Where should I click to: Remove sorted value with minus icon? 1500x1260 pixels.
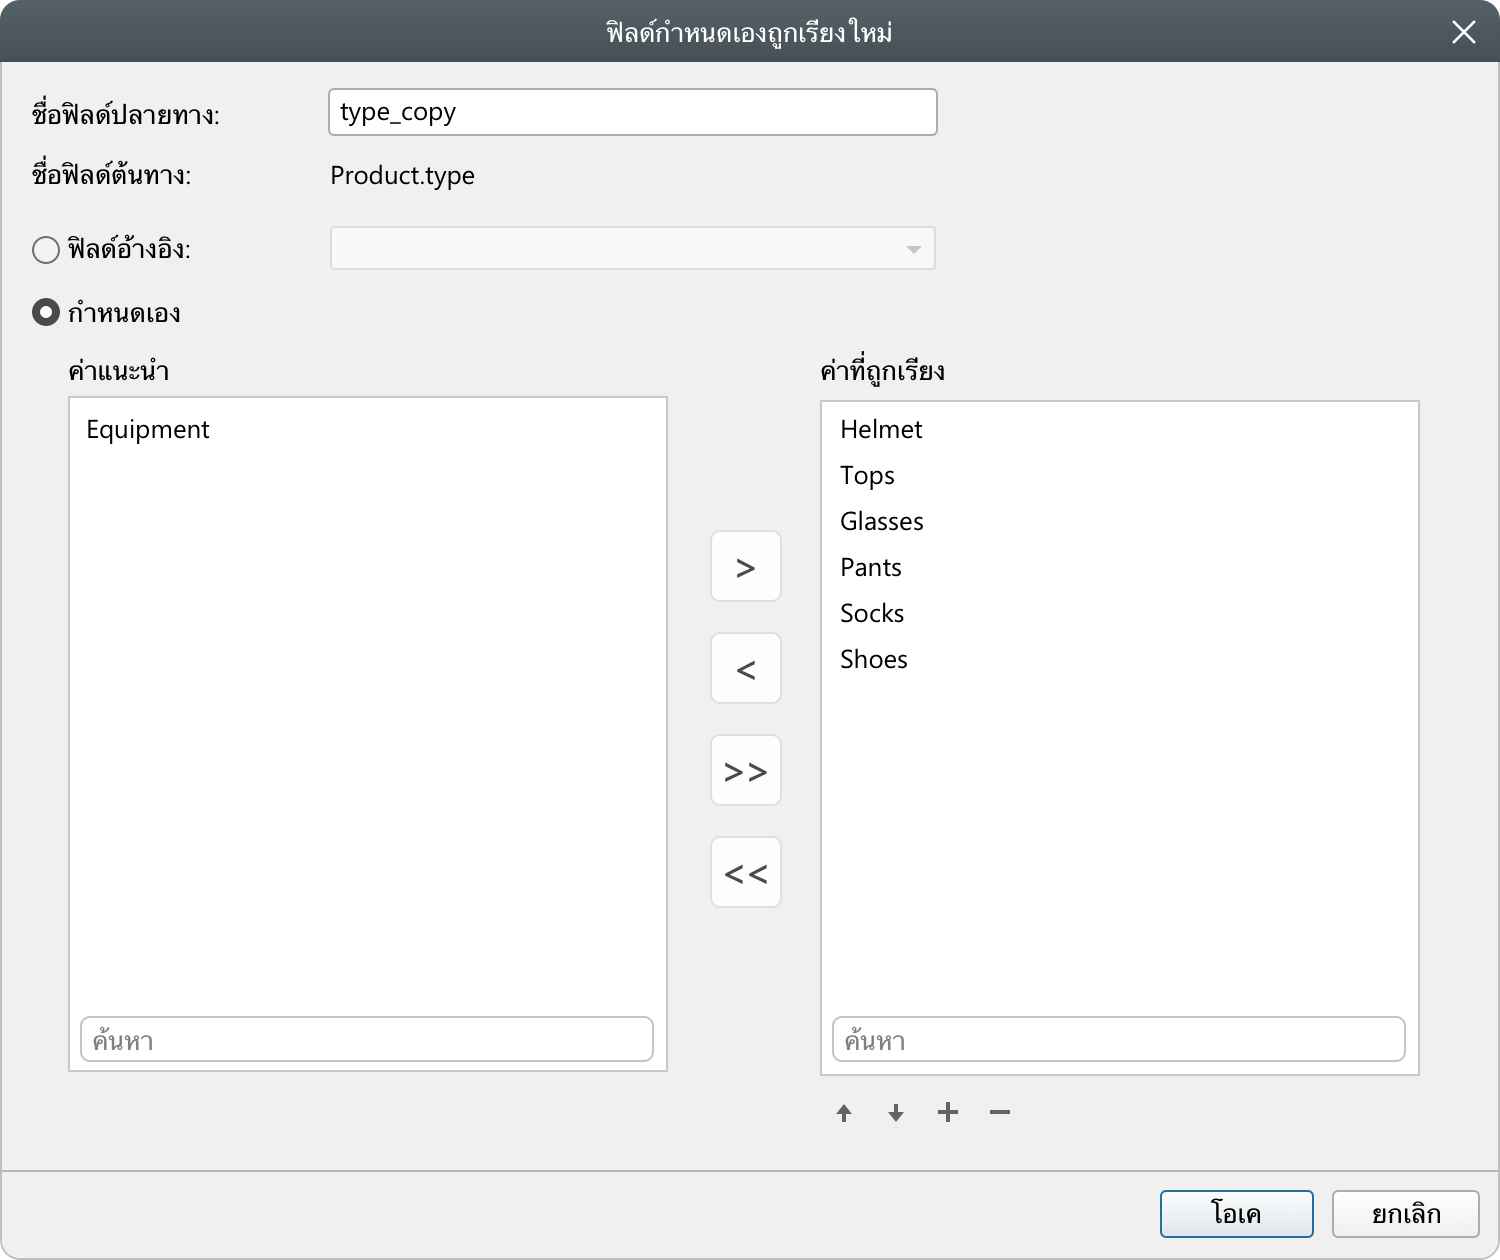point(1000,1113)
